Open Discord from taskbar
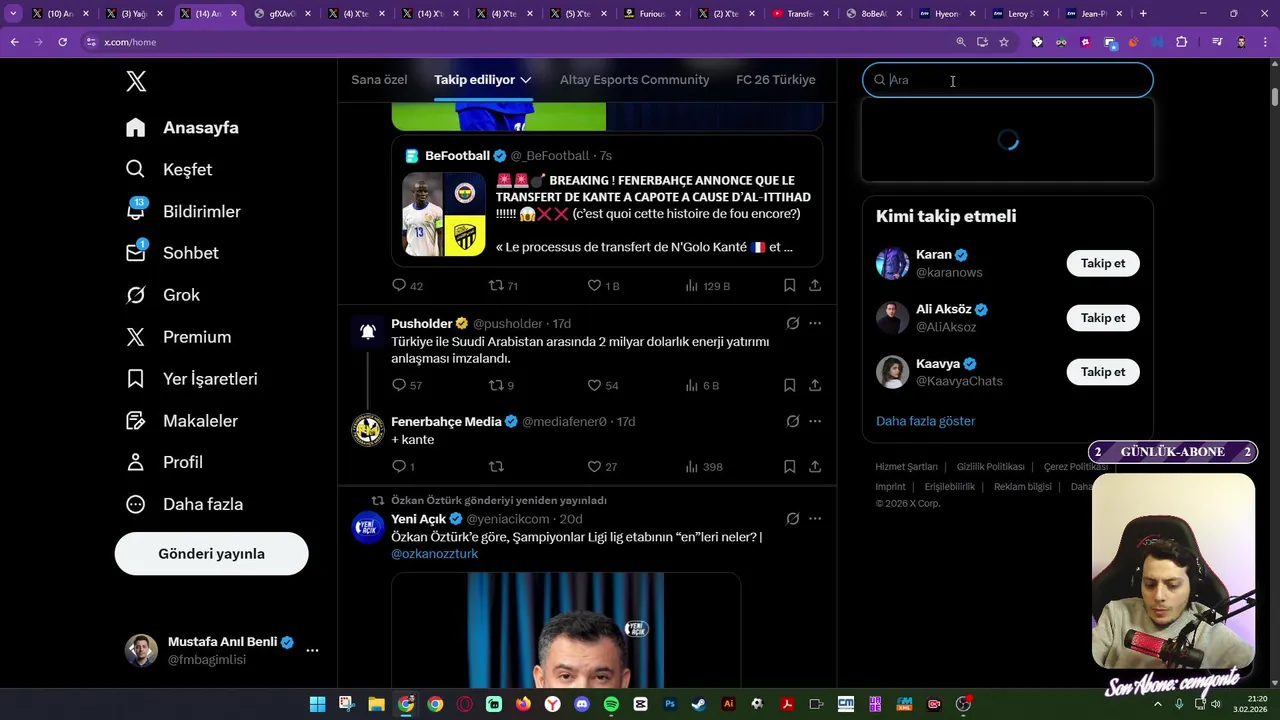Screen dimensions: 1280x720 click(582, 704)
